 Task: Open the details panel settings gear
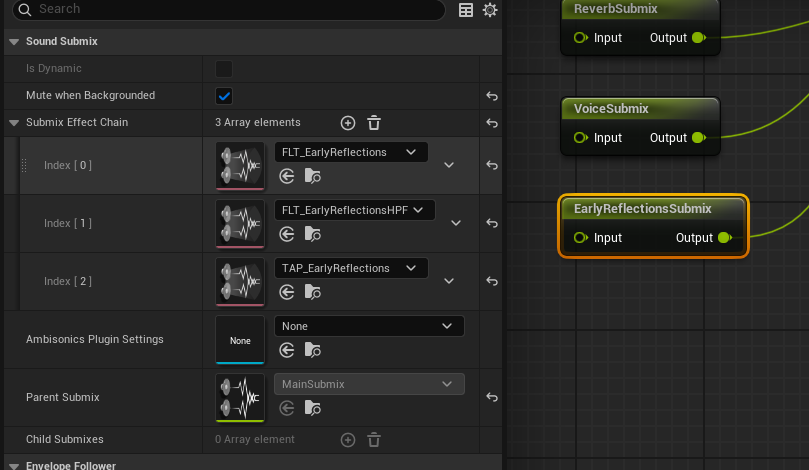(x=490, y=10)
